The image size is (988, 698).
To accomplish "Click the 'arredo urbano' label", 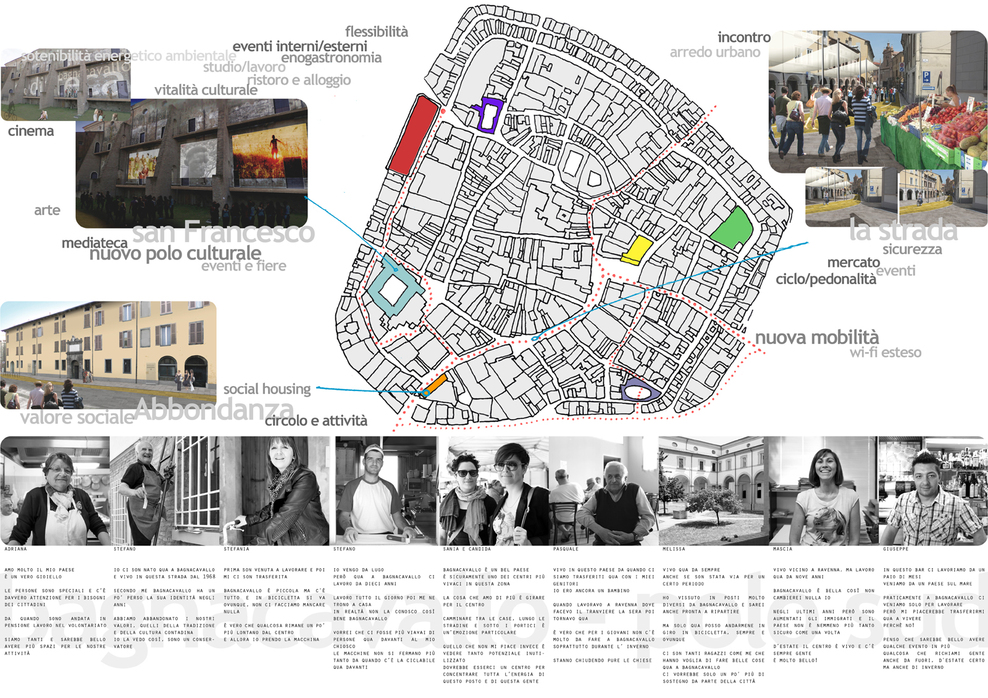I will point(715,52).
